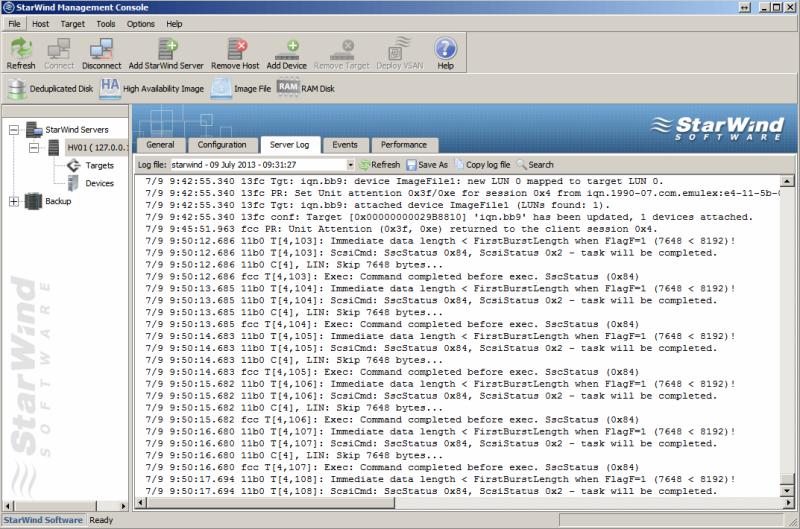Click the Remove Target icon
Viewport: 800px width, 529px height.
pos(341,53)
